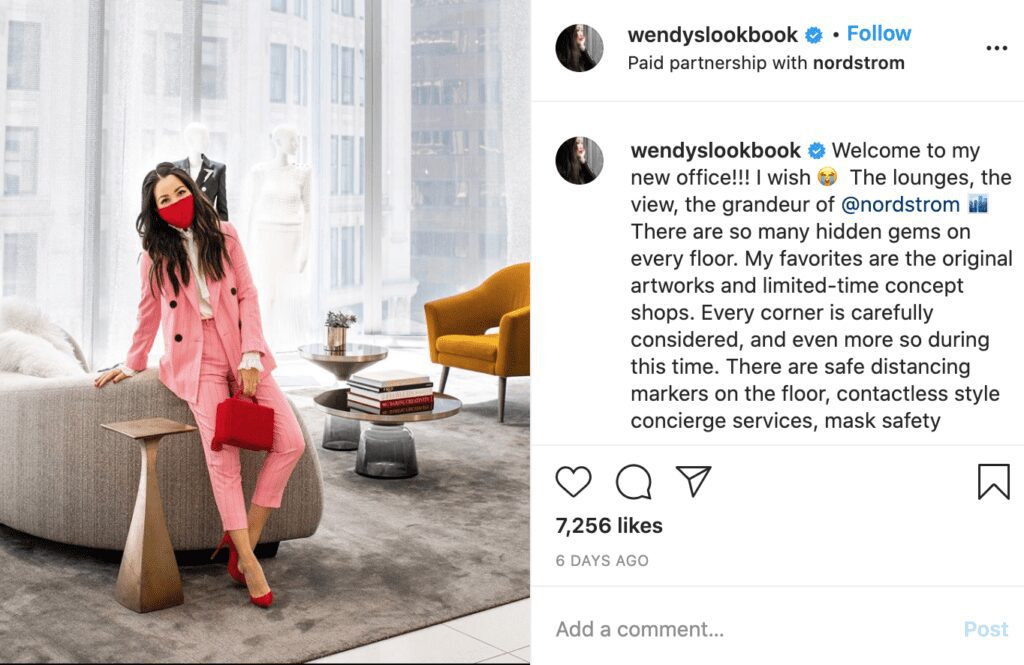Screen dimensions: 1024x665
Task: Click the verified badge beside header username
Action: pyautogui.click(x=814, y=35)
